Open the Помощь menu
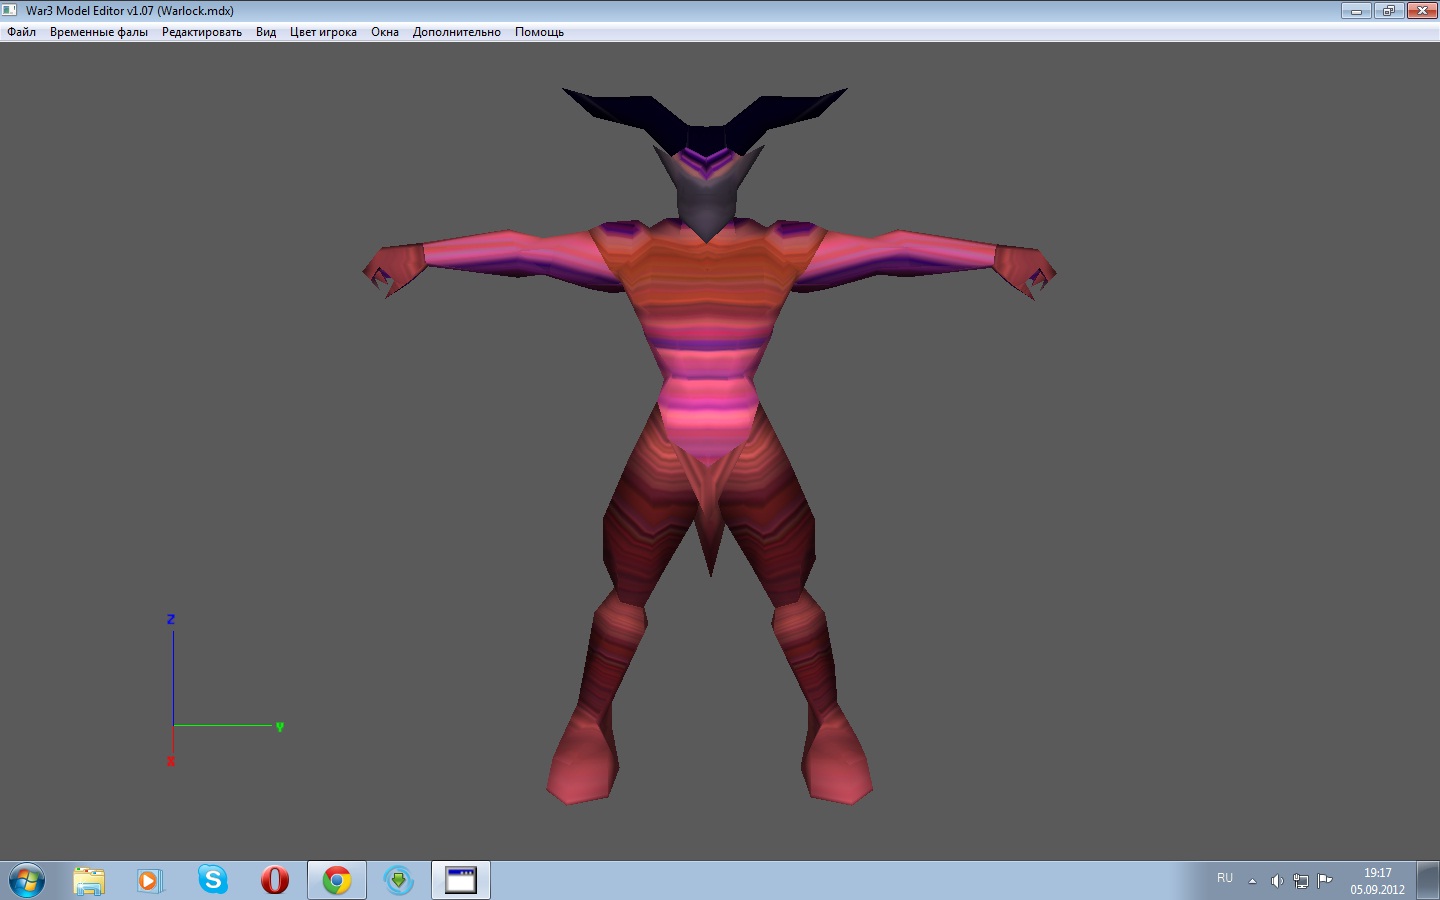The image size is (1440, 900). tap(539, 32)
